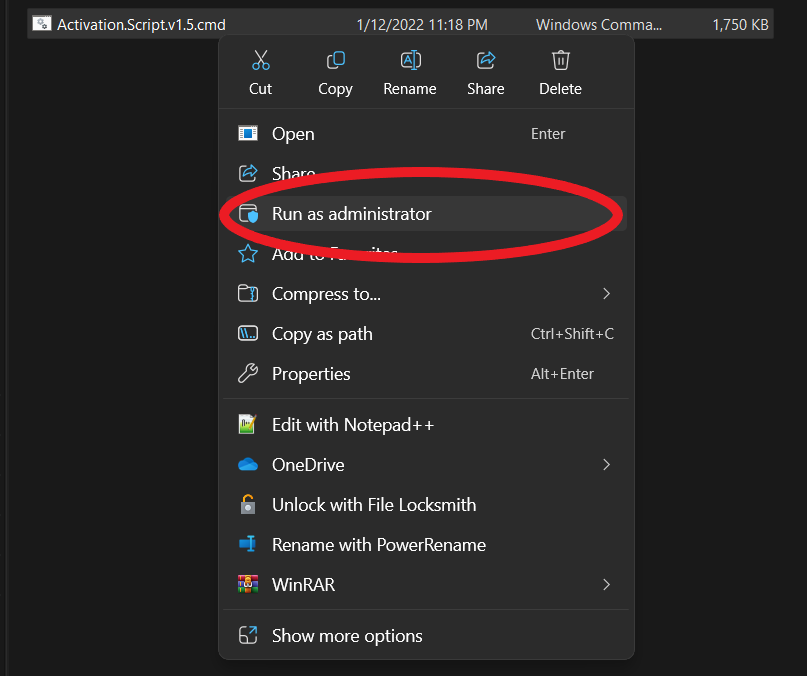Click the WinRAR books icon
The width and height of the screenshot is (807, 676).
click(x=248, y=585)
